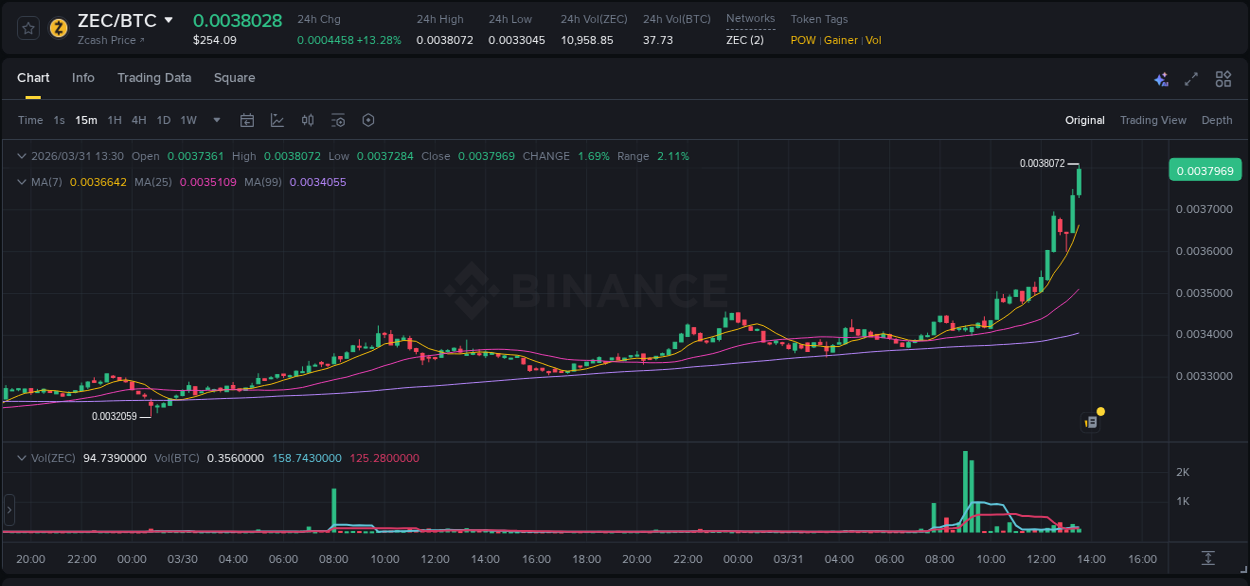Select the candlestick comparison tool
Viewport: 1250px width, 586px height.
click(308, 120)
